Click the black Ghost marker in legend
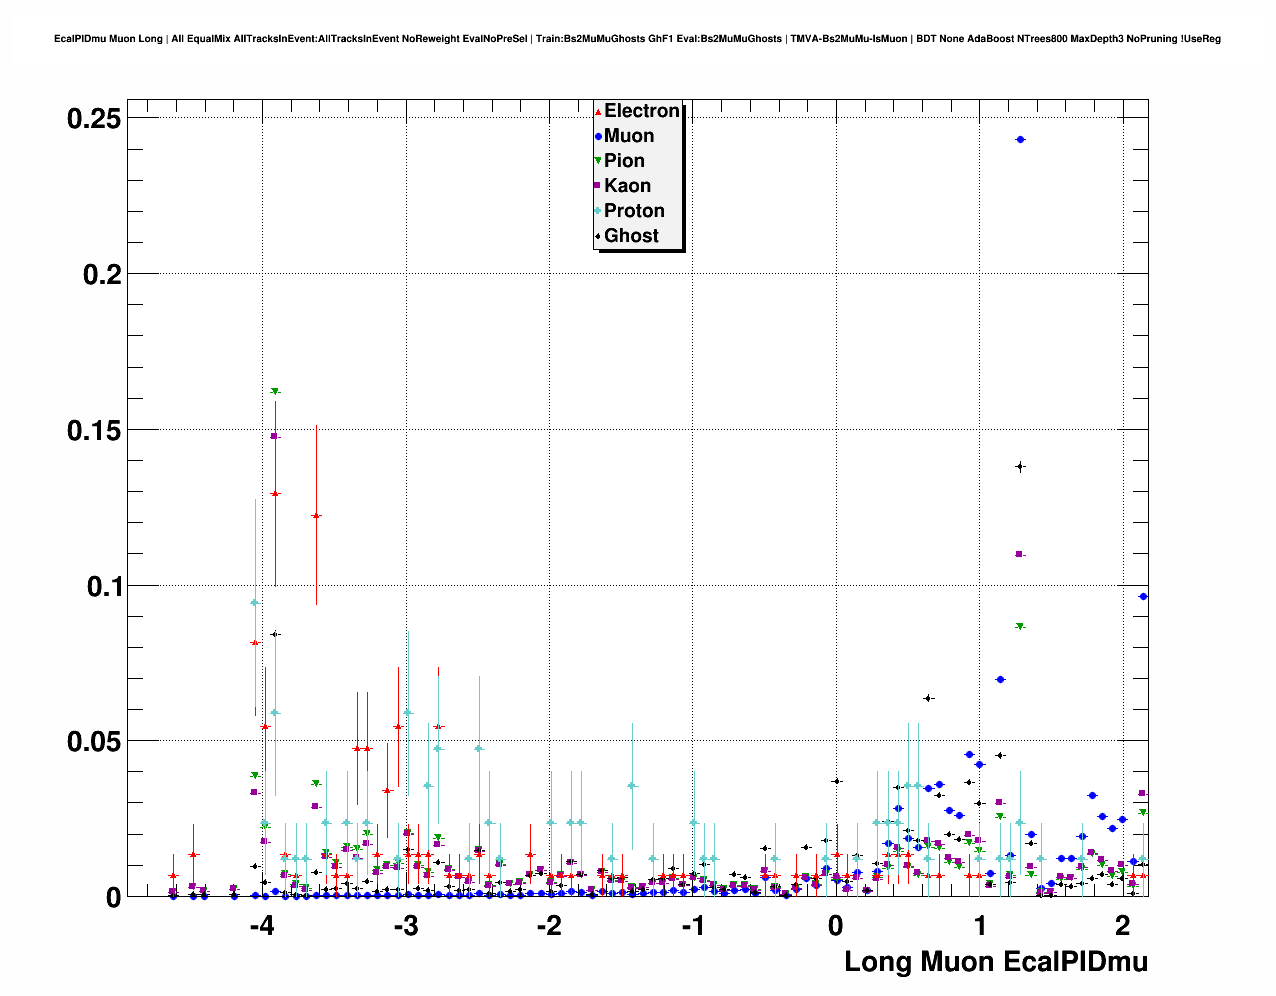Viewport: 1276px width, 996px height. pos(598,237)
